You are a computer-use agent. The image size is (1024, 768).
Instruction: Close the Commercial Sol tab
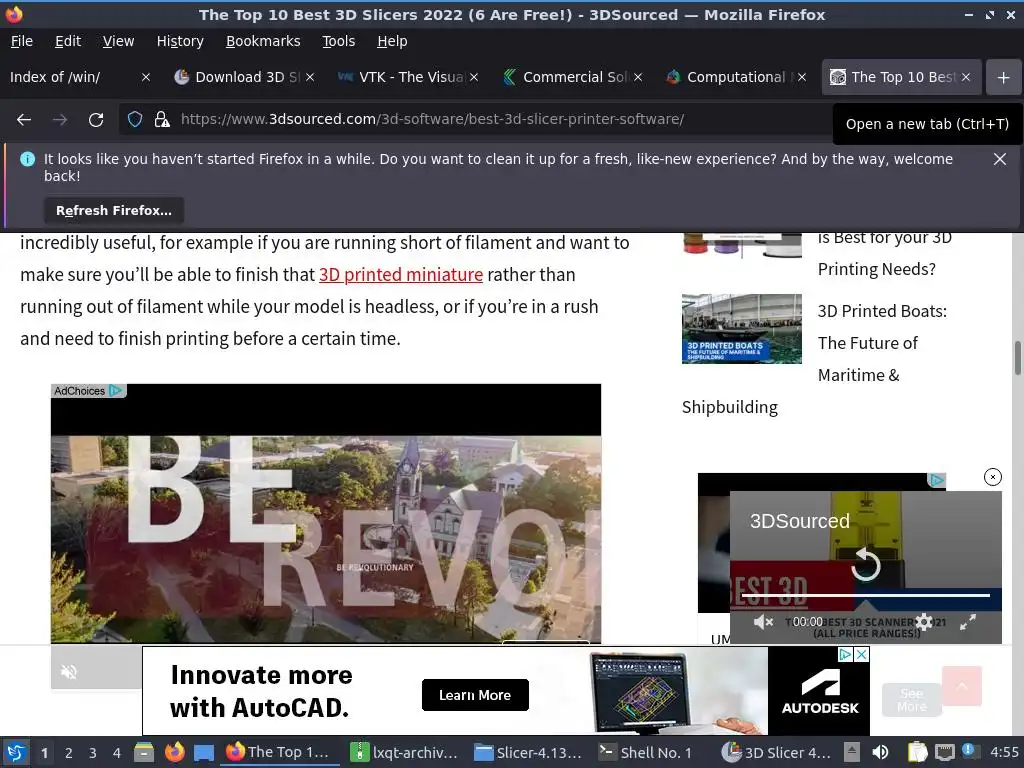[638, 77]
